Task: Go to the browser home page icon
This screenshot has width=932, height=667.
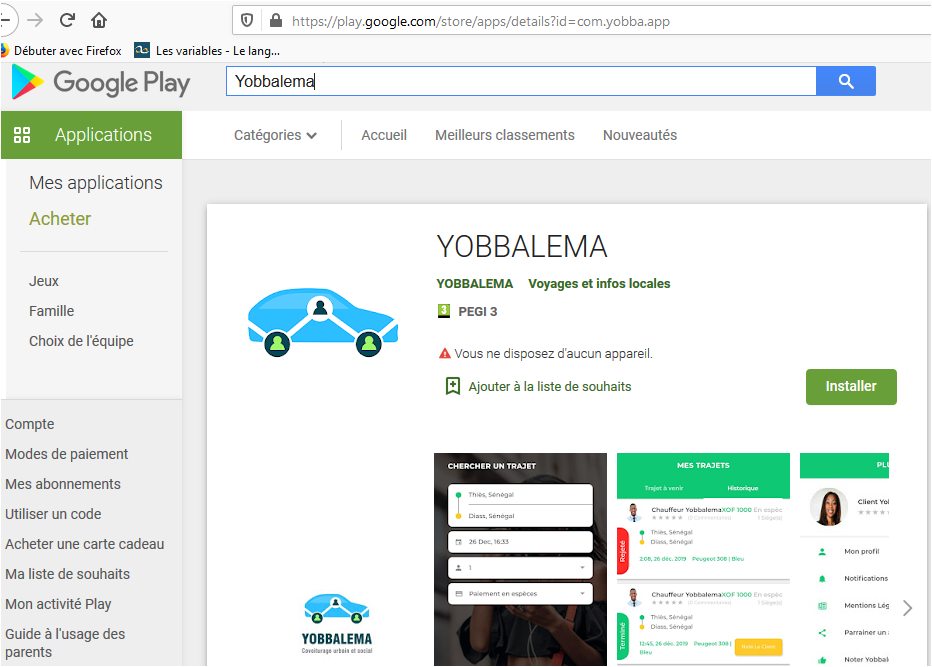Action: (x=99, y=21)
